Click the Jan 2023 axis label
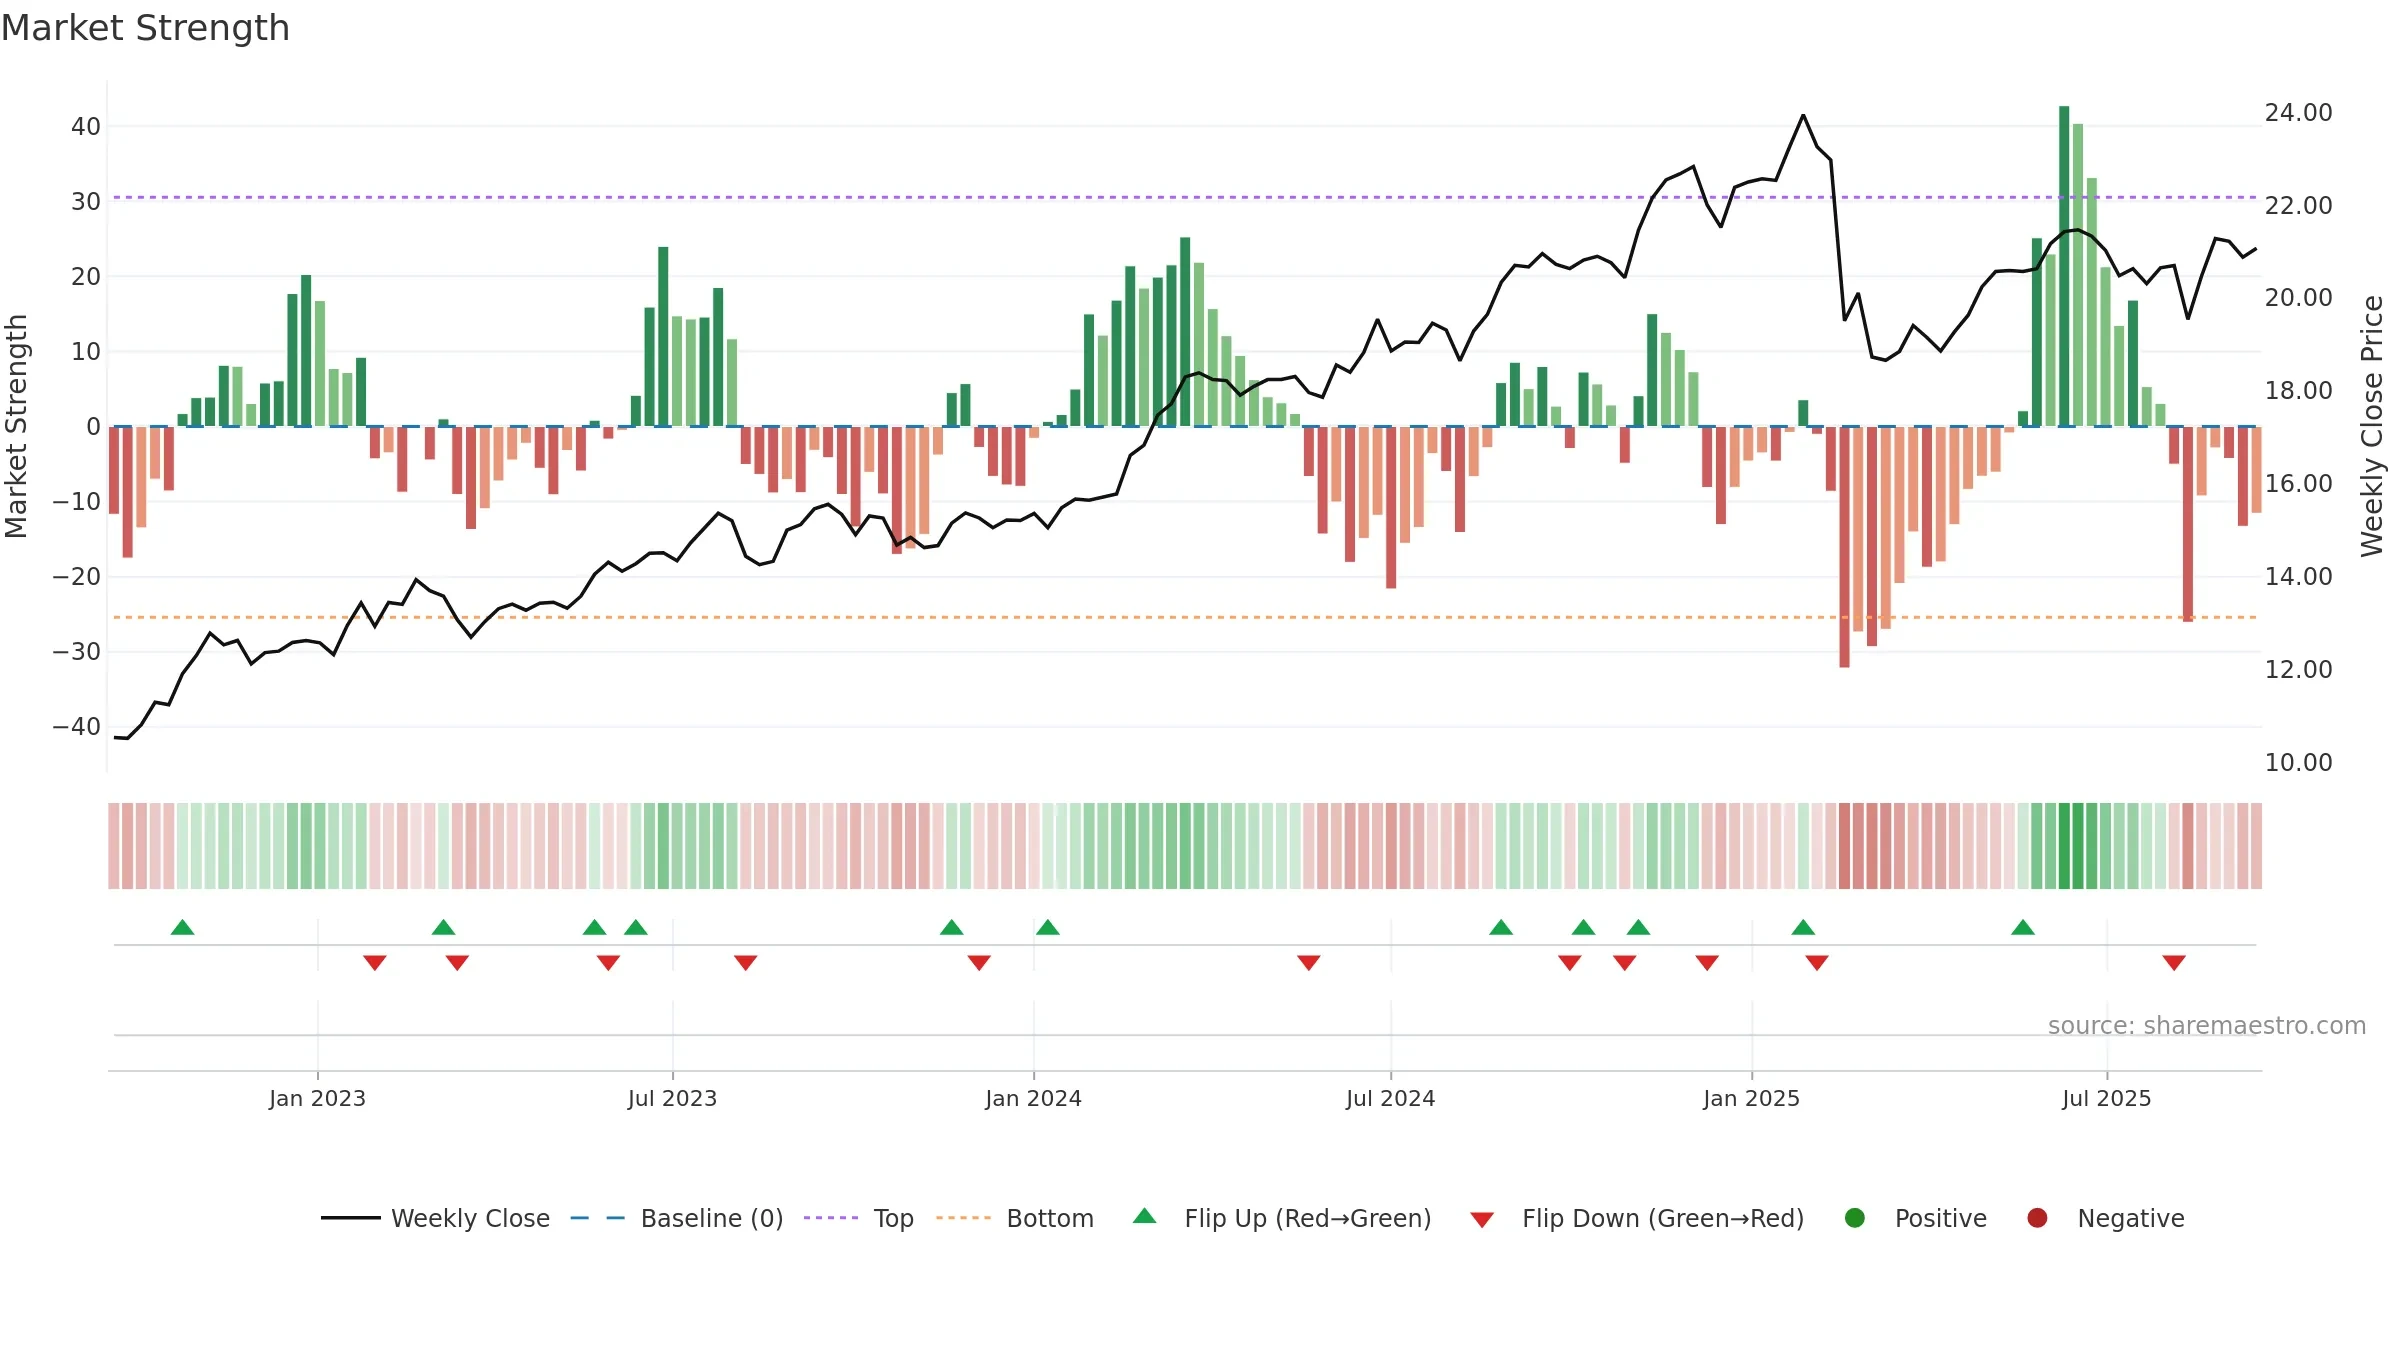Screen dimensions: 2400x1350 click(x=317, y=1098)
